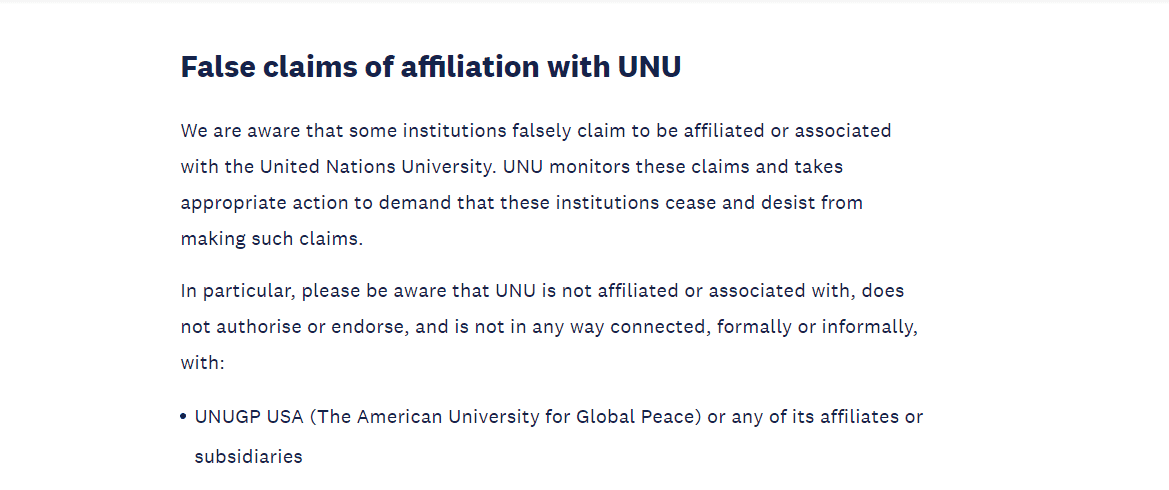Click the 'UNUGP USA' list item text

point(248,417)
